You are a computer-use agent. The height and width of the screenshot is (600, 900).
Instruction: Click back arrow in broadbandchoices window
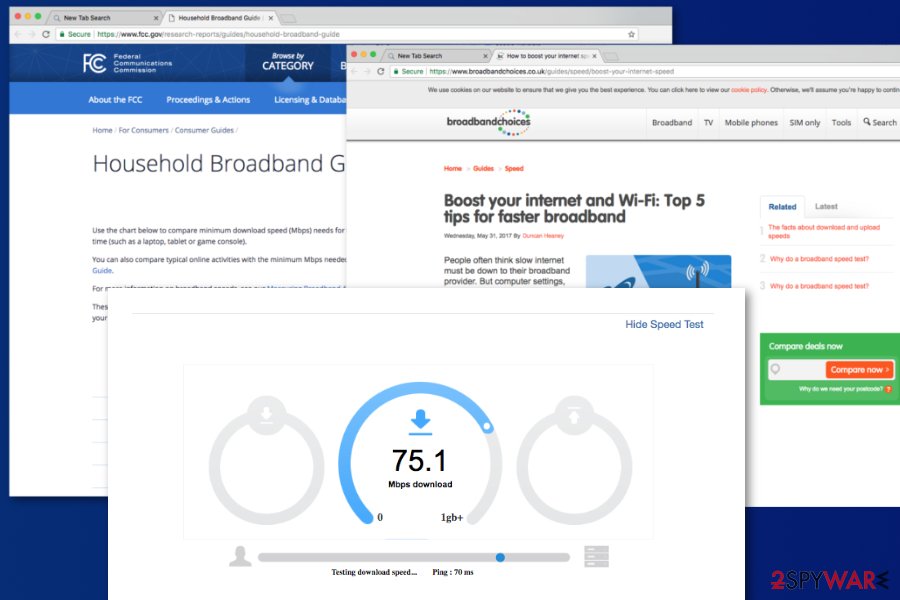(x=354, y=71)
